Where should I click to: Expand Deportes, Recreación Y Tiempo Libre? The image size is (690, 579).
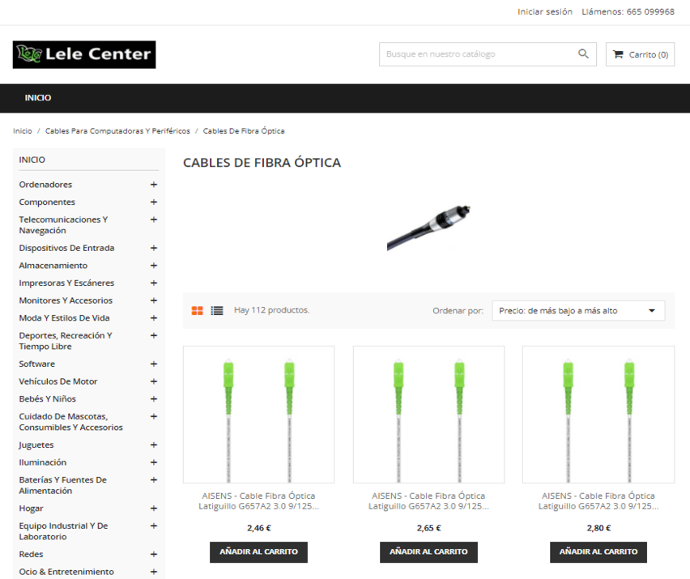(154, 335)
